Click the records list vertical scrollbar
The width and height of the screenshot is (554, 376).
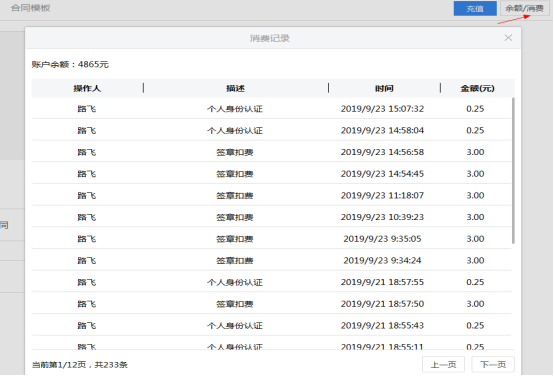[x=513, y=170]
